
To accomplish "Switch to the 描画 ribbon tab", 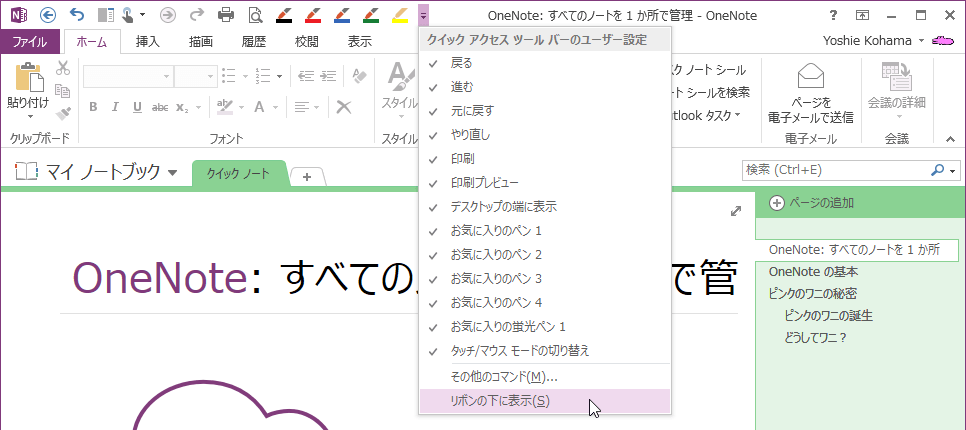I will pos(201,42).
